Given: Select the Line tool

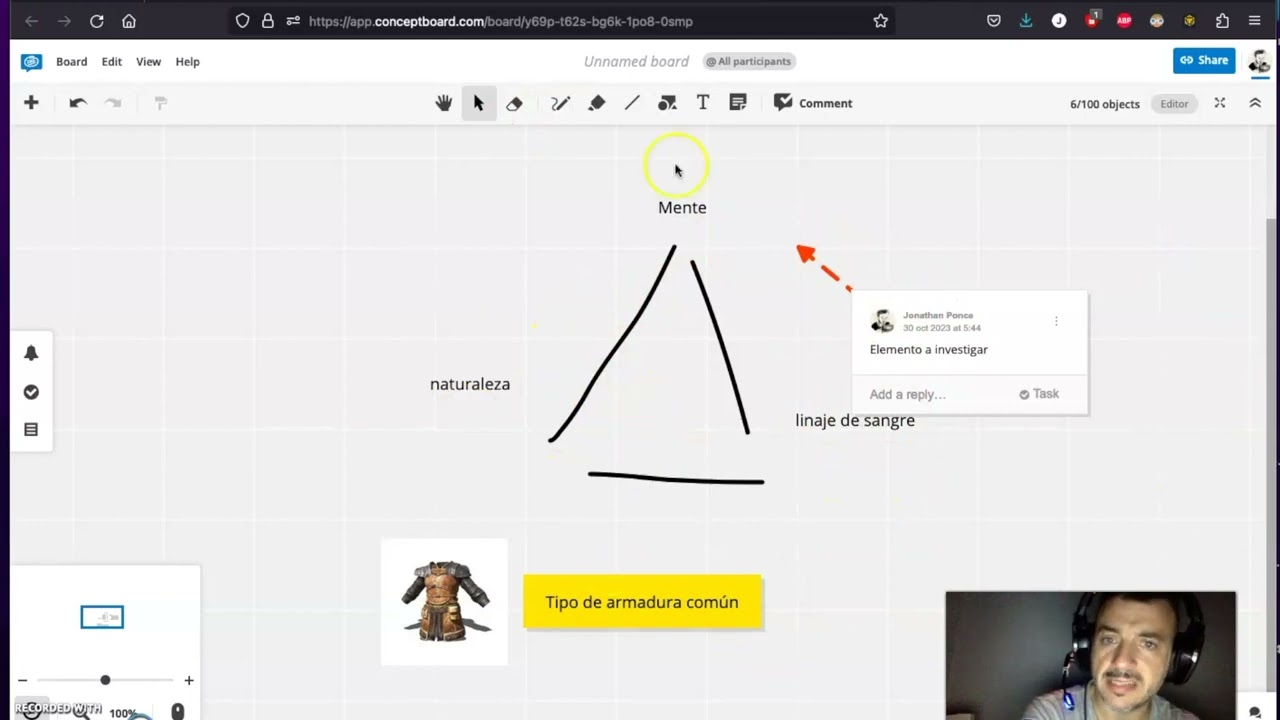Looking at the screenshot, I should (632, 103).
